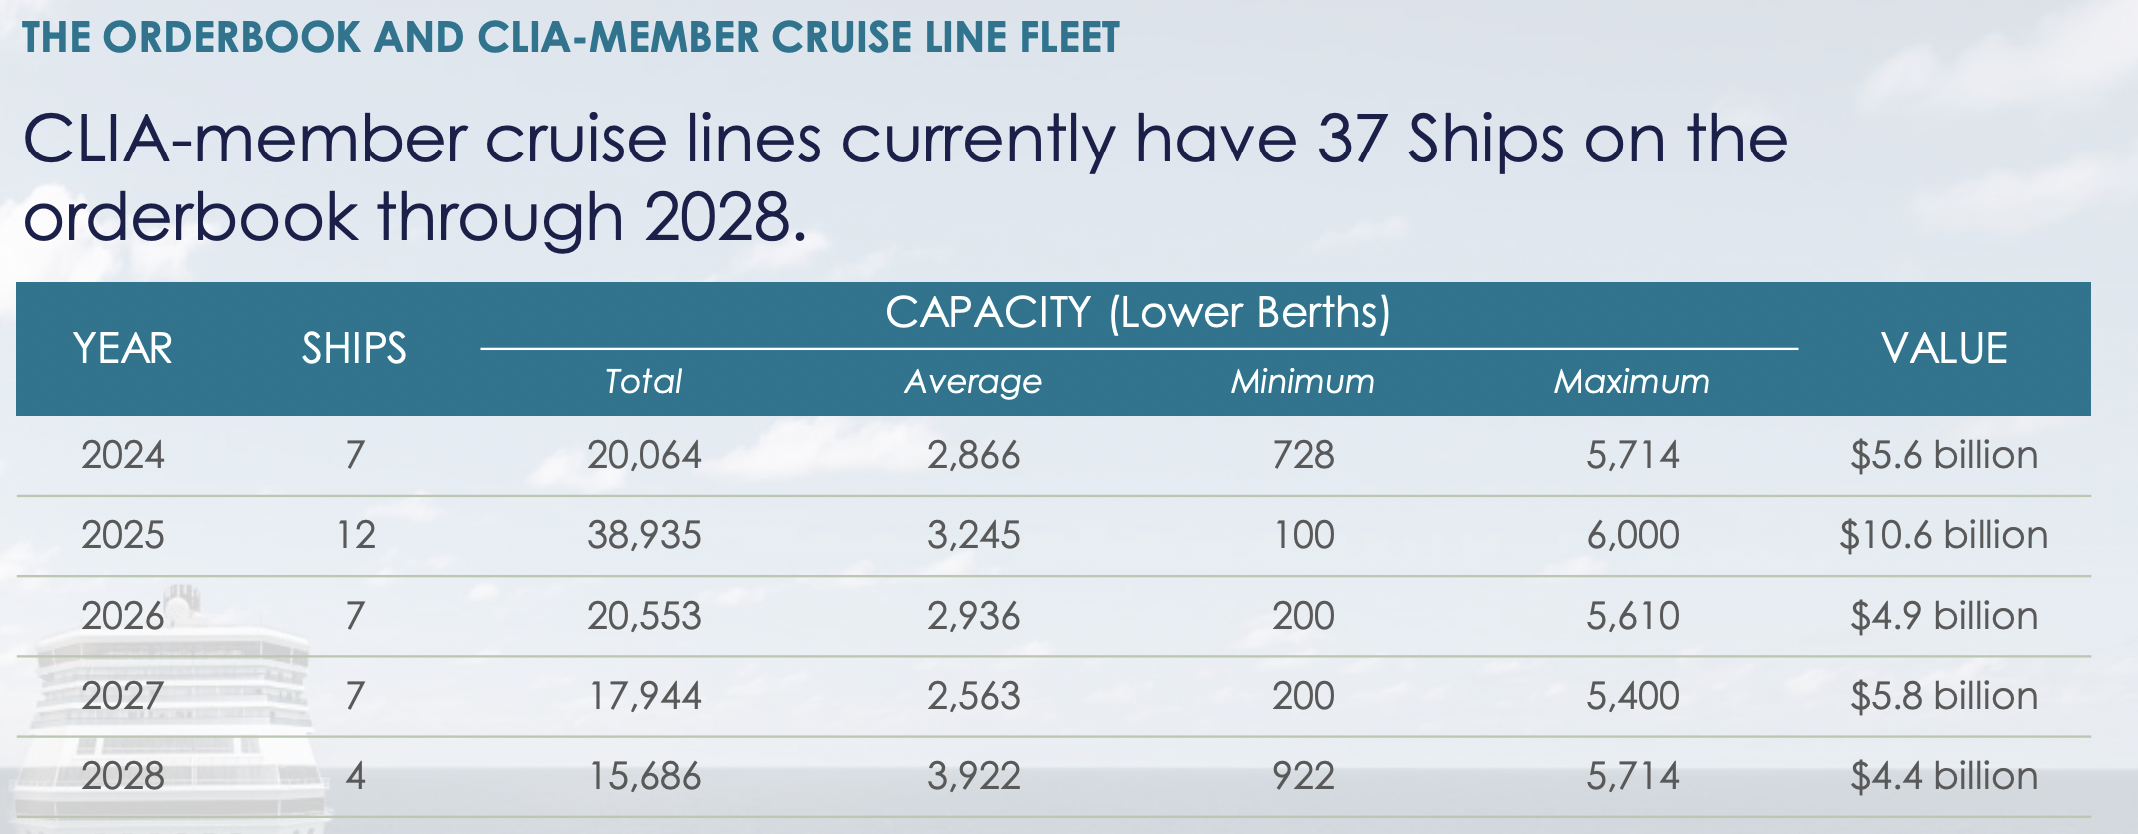Click the 12 ships cell
The image size is (2138, 834).
tap(355, 536)
